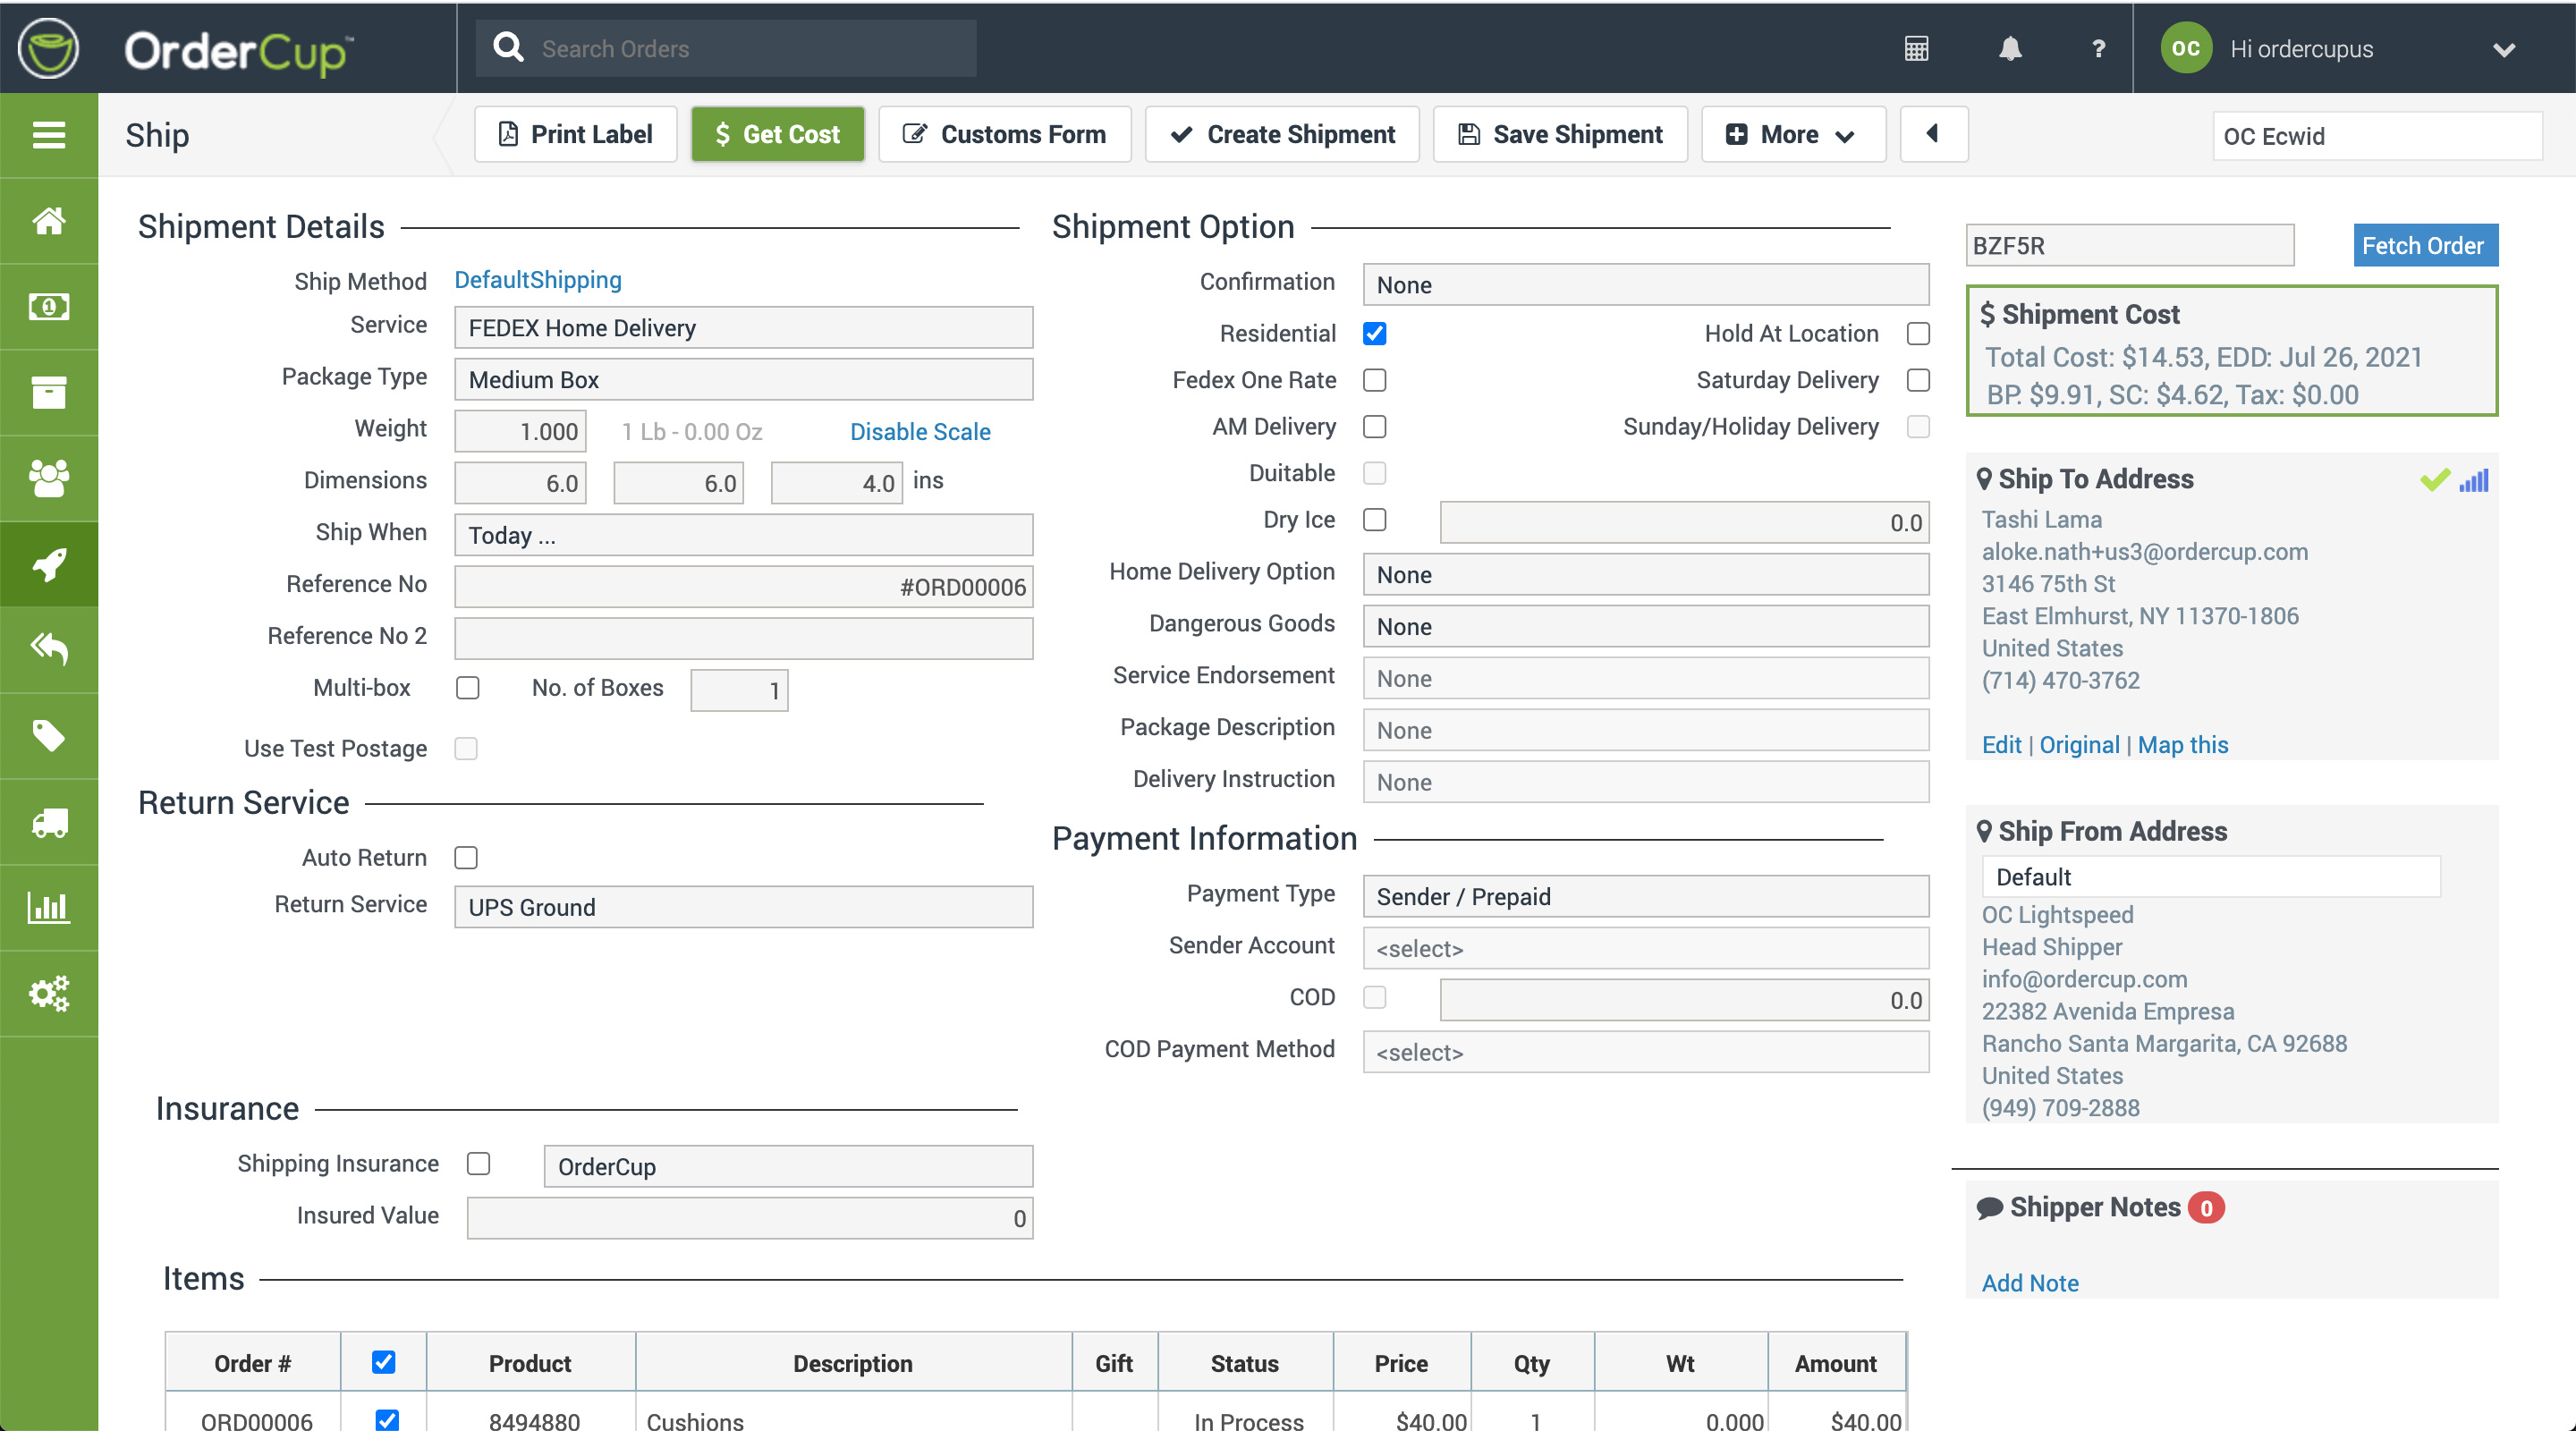Viewport: 2576px width, 1431px height.
Task: Click the Weight input field
Action: point(520,432)
